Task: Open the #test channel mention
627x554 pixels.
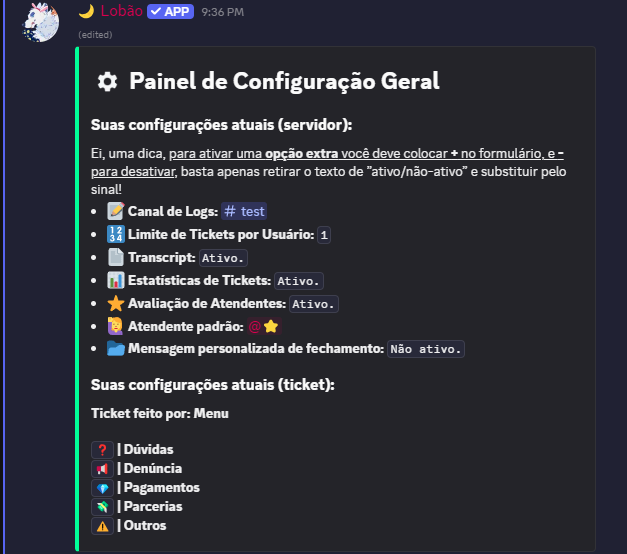Action: click(x=244, y=211)
